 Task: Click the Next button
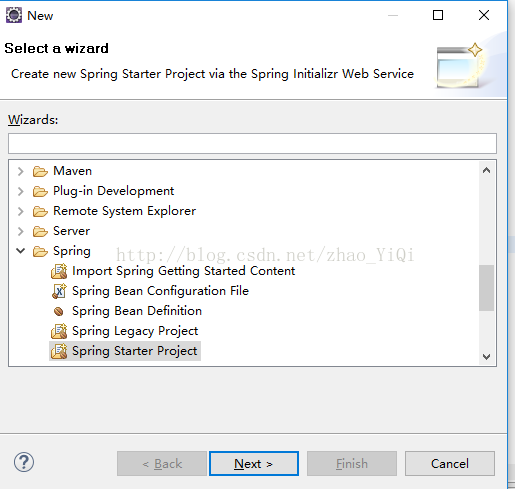254,464
